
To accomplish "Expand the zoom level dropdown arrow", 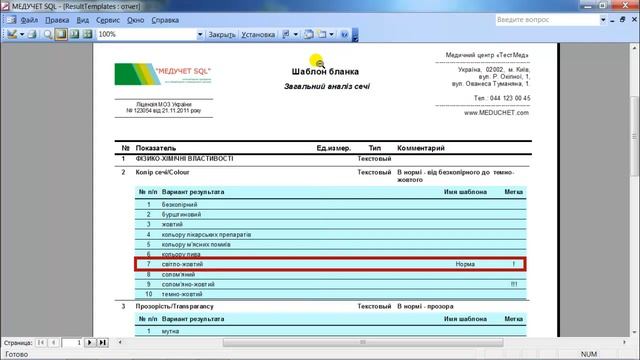I will click(200, 35).
